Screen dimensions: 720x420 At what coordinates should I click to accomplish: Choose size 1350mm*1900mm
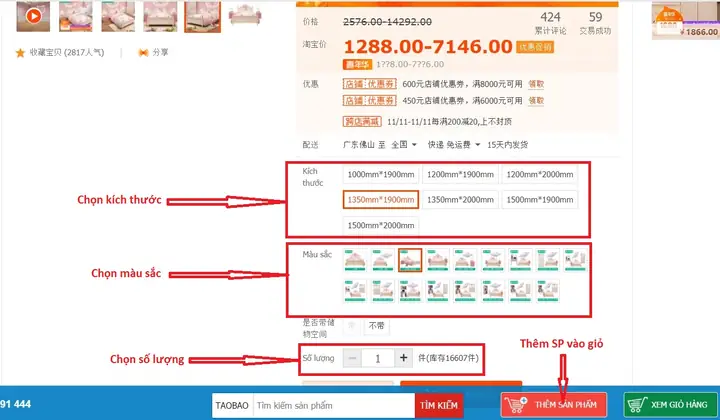click(381, 200)
